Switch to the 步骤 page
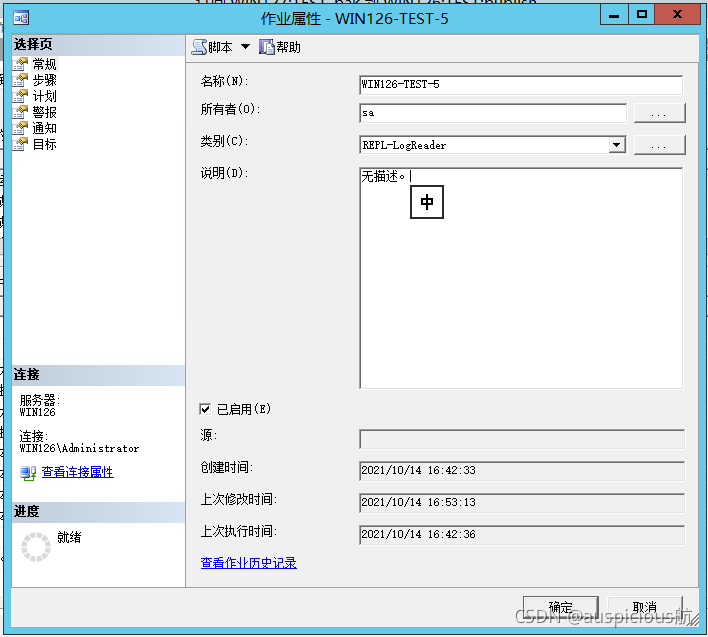 [x=44, y=80]
